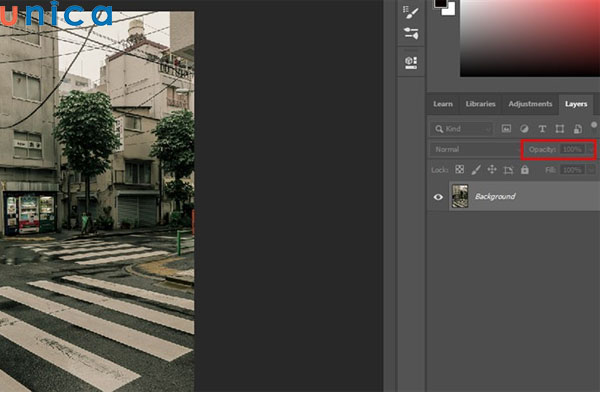Prevent artboard auto-nesting lock icon
This screenshot has height=400, width=600.
[x=508, y=170]
